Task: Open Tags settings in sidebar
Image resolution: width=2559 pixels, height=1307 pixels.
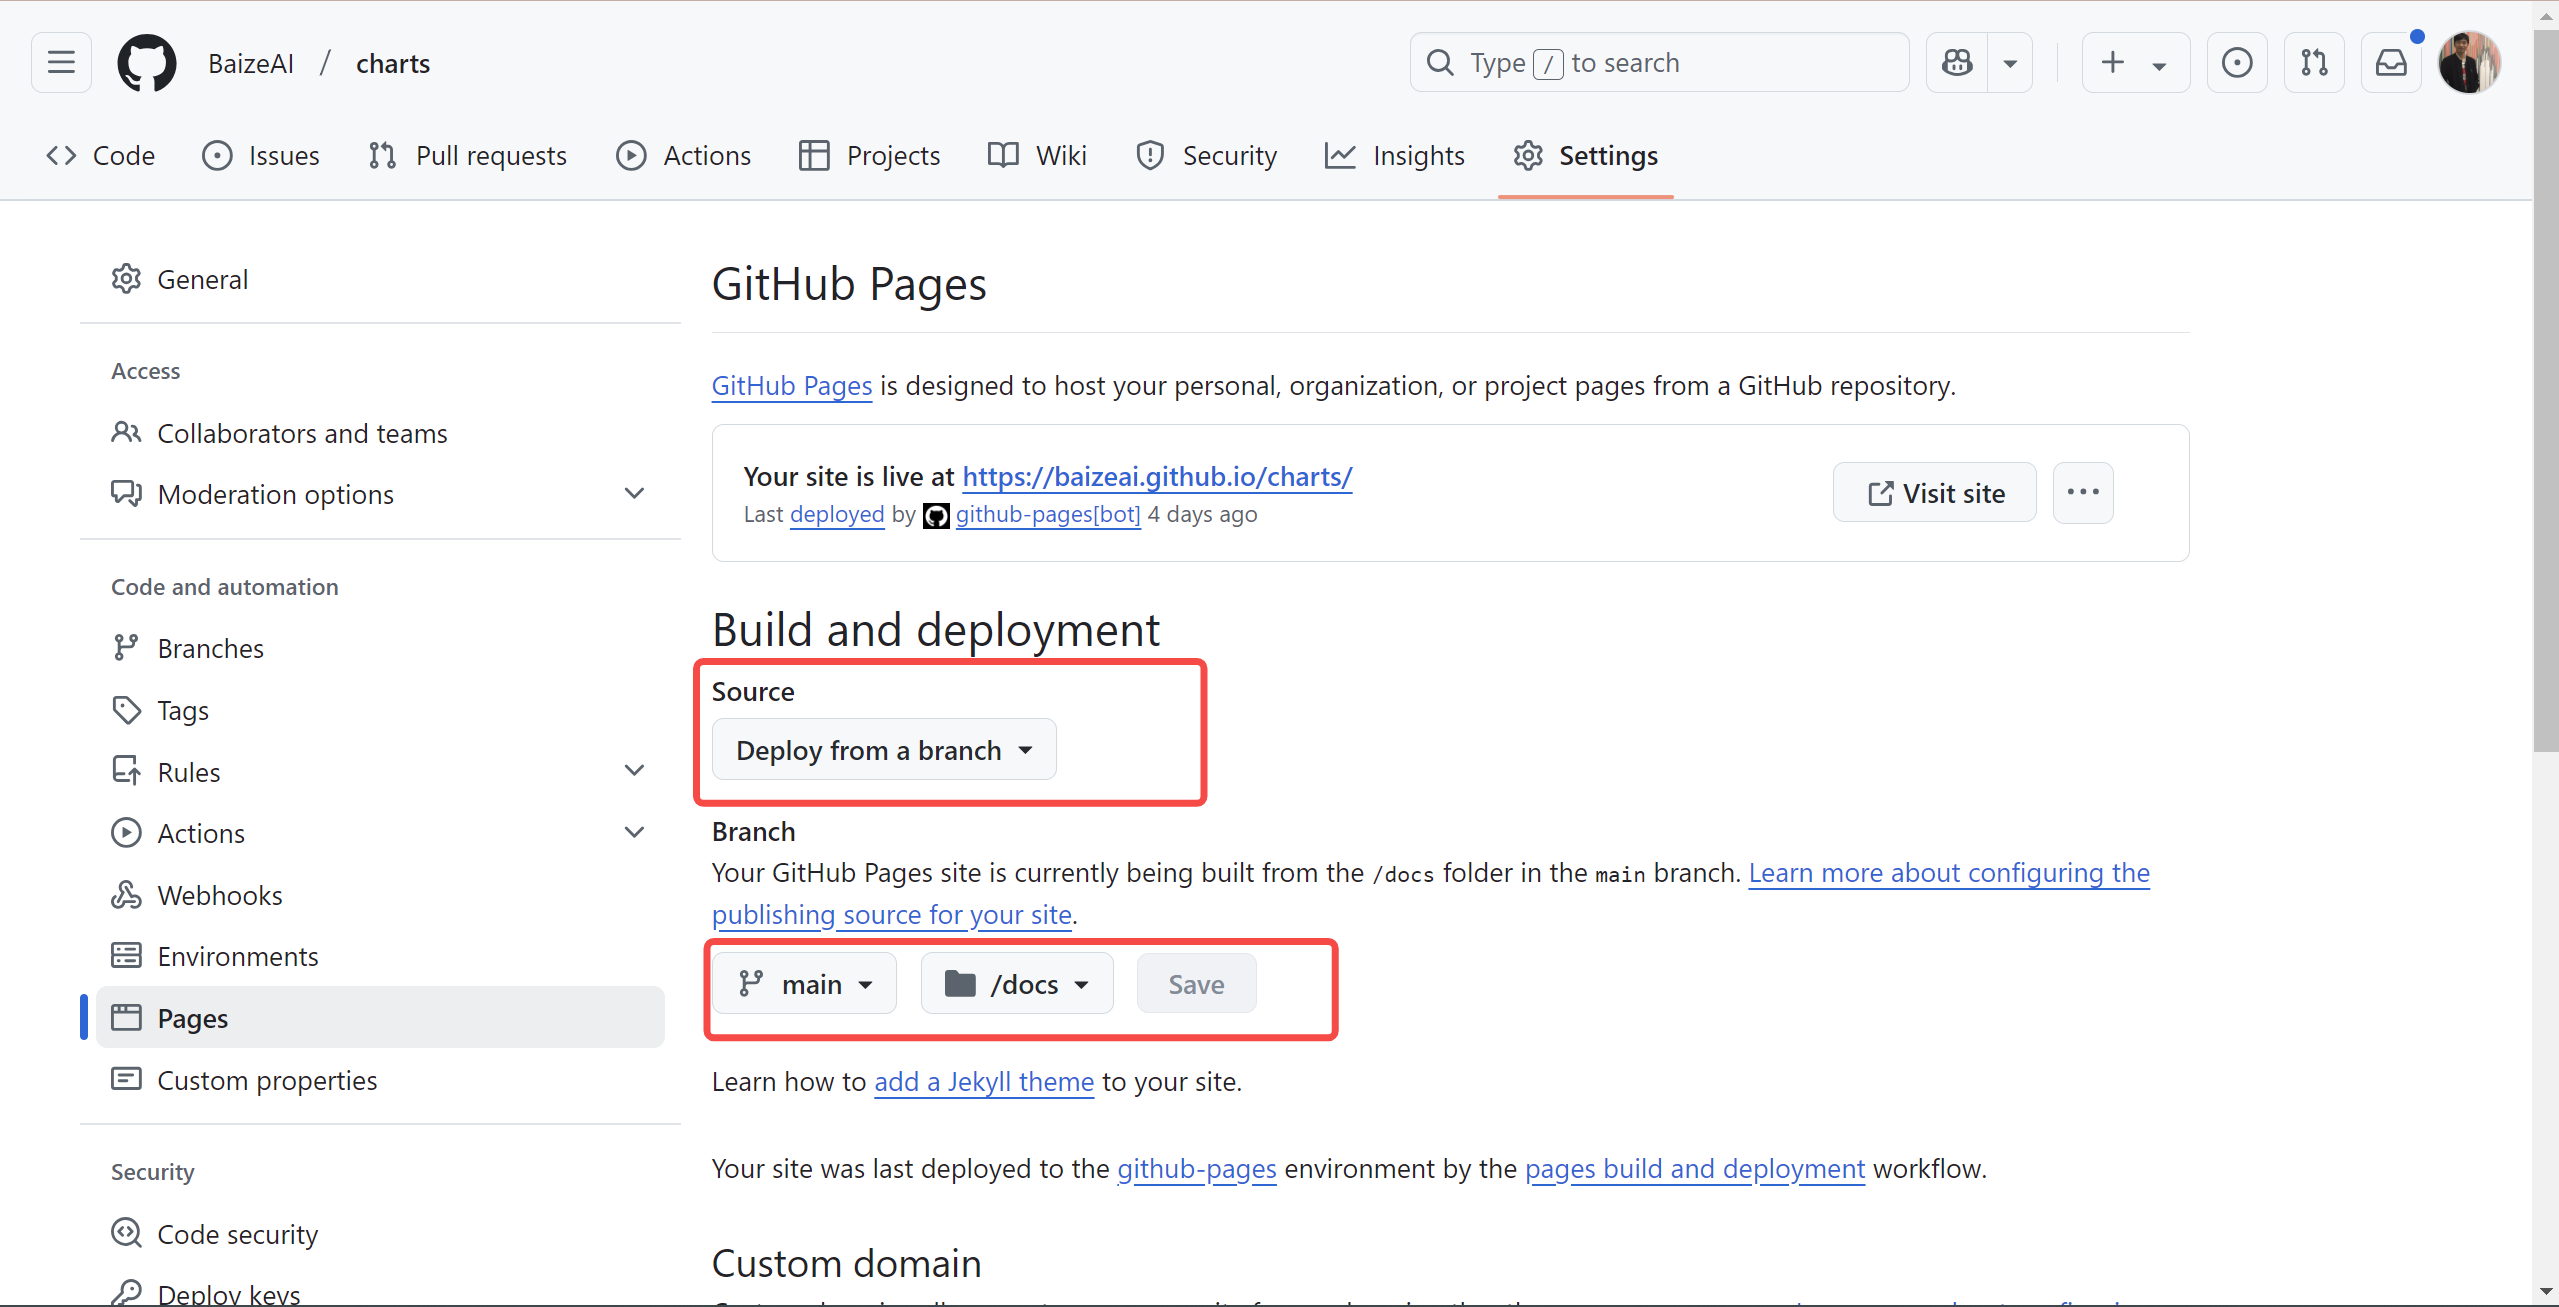Action: pyautogui.click(x=380, y=710)
